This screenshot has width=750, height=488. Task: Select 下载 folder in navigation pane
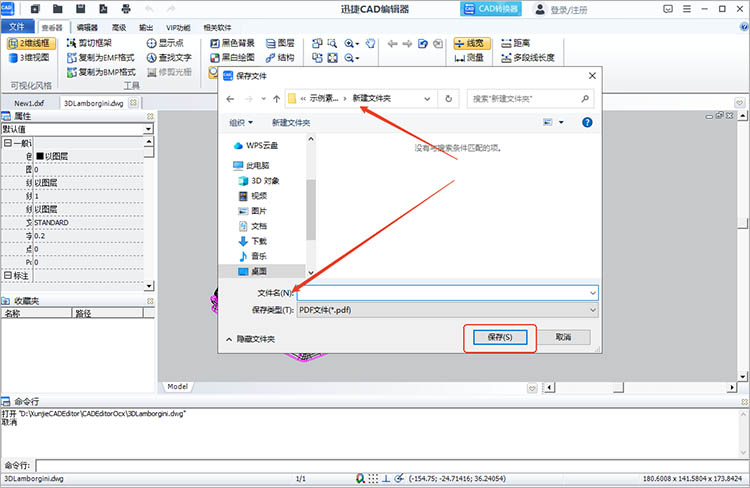pos(253,241)
